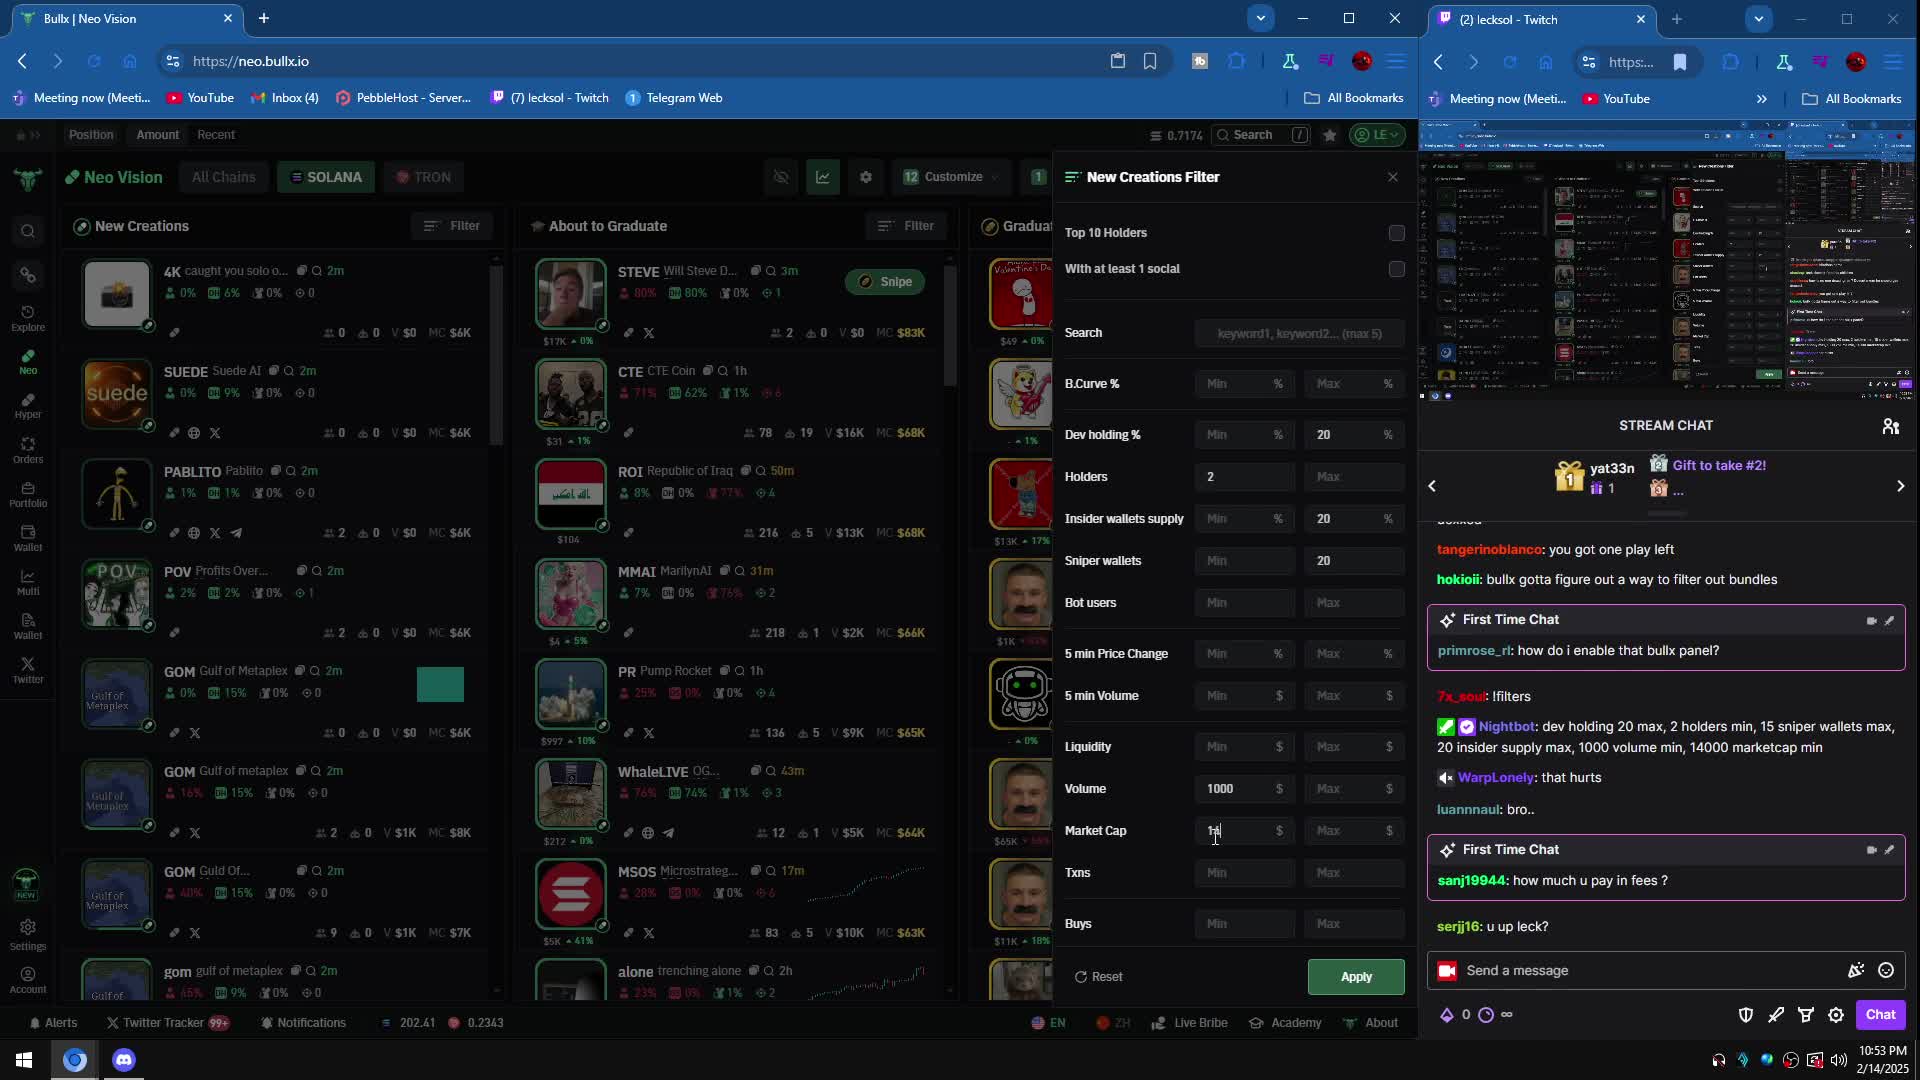Screen dimensions: 1920x1080
Task: Open Twitch chat community members icon
Action: click(x=1890, y=427)
